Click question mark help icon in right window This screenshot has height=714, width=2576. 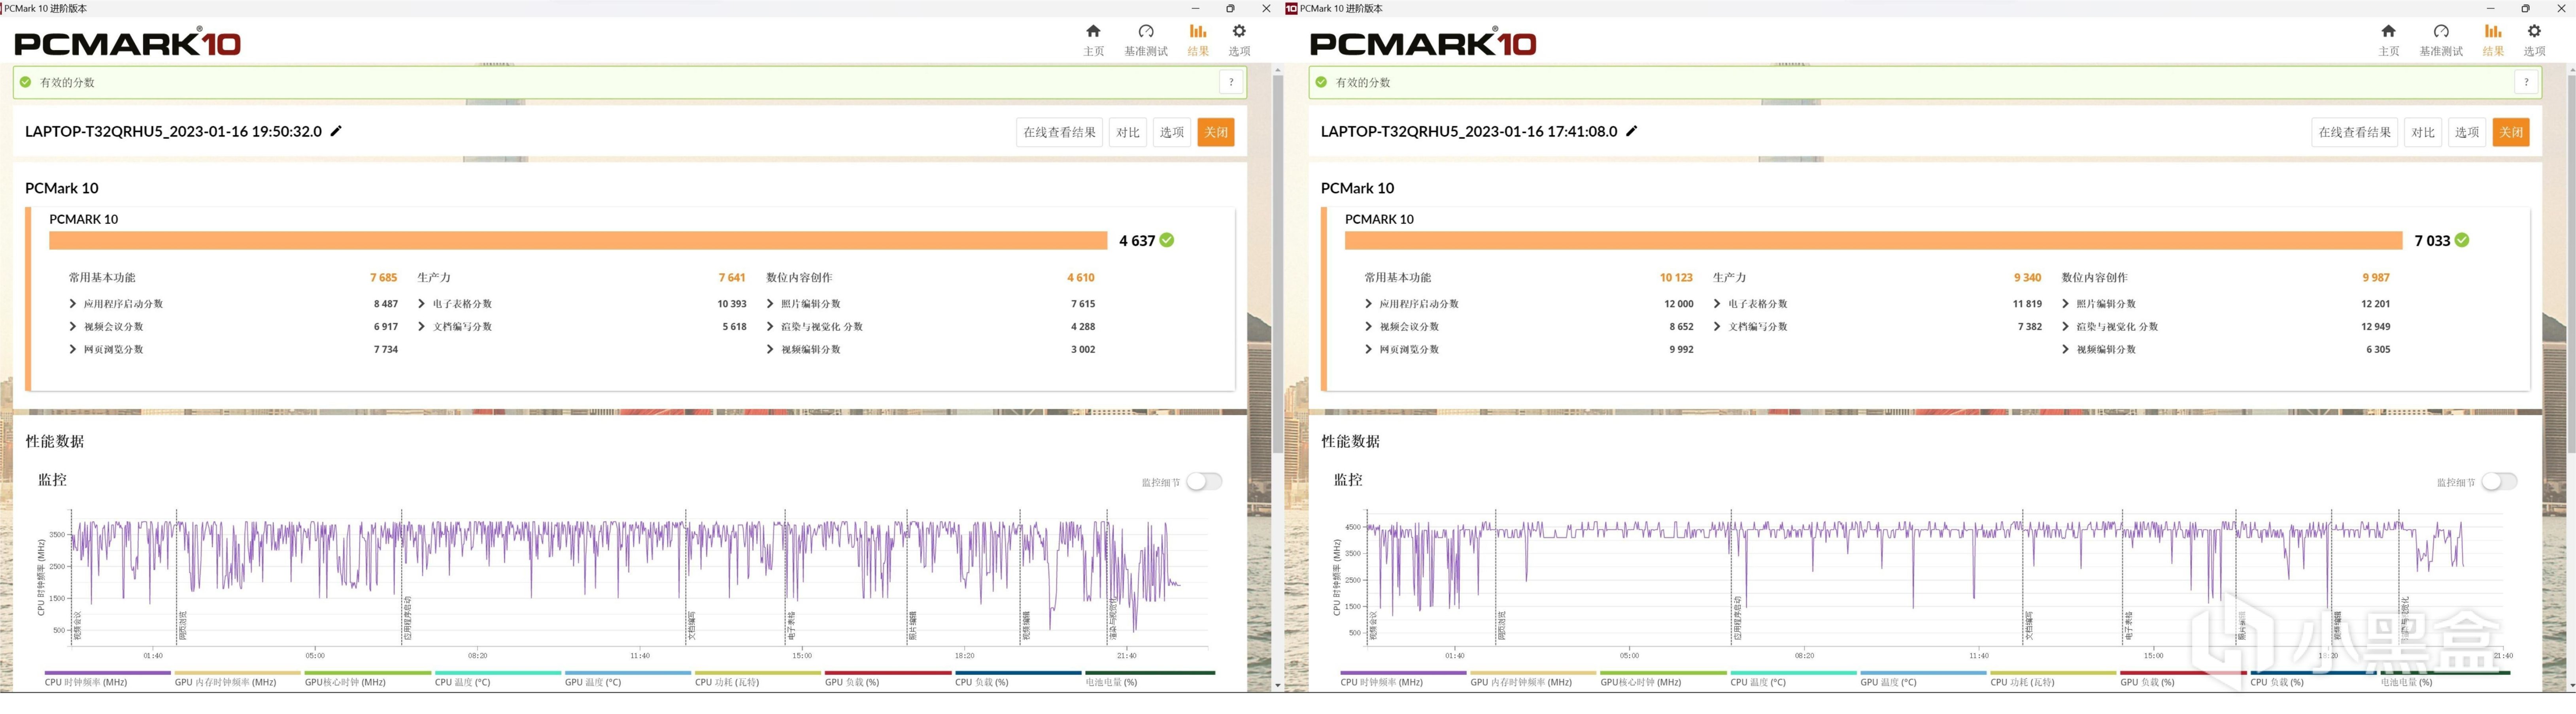pyautogui.click(x=2526, y=82)
